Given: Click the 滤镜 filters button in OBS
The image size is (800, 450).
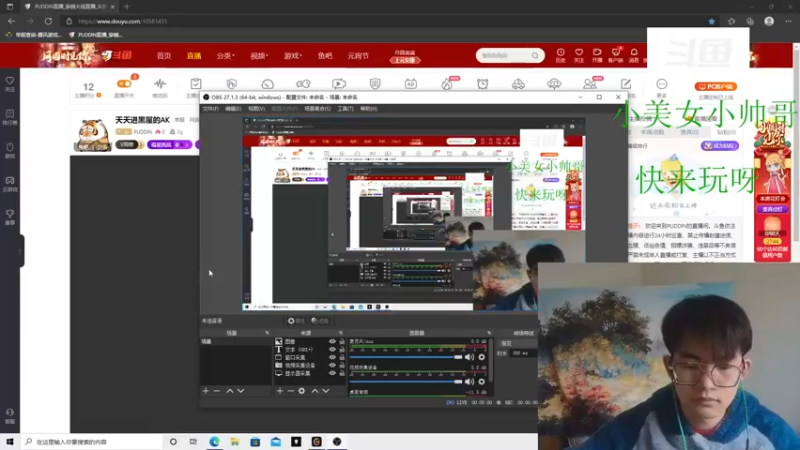Looking at the screenshot, I should (320, 321).
